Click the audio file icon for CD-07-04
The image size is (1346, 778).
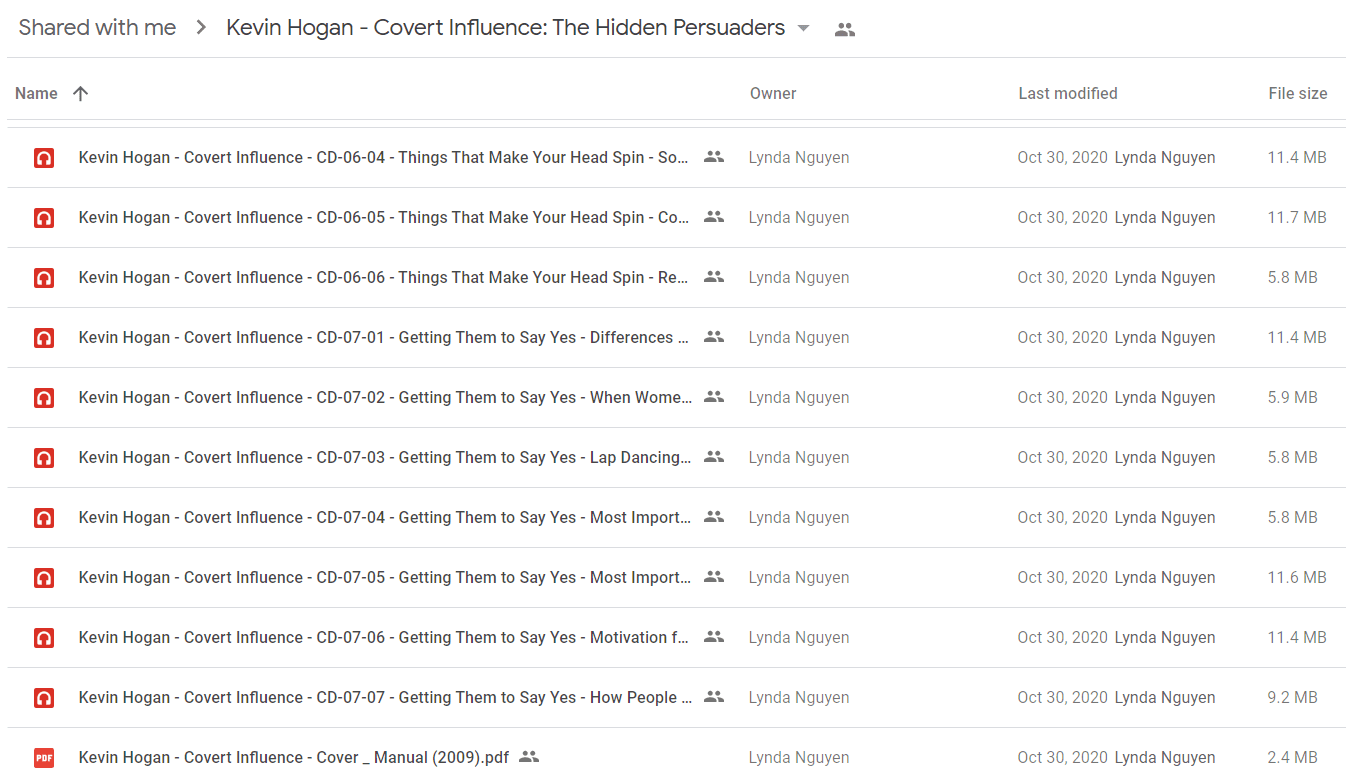click(x=43, y=517)
